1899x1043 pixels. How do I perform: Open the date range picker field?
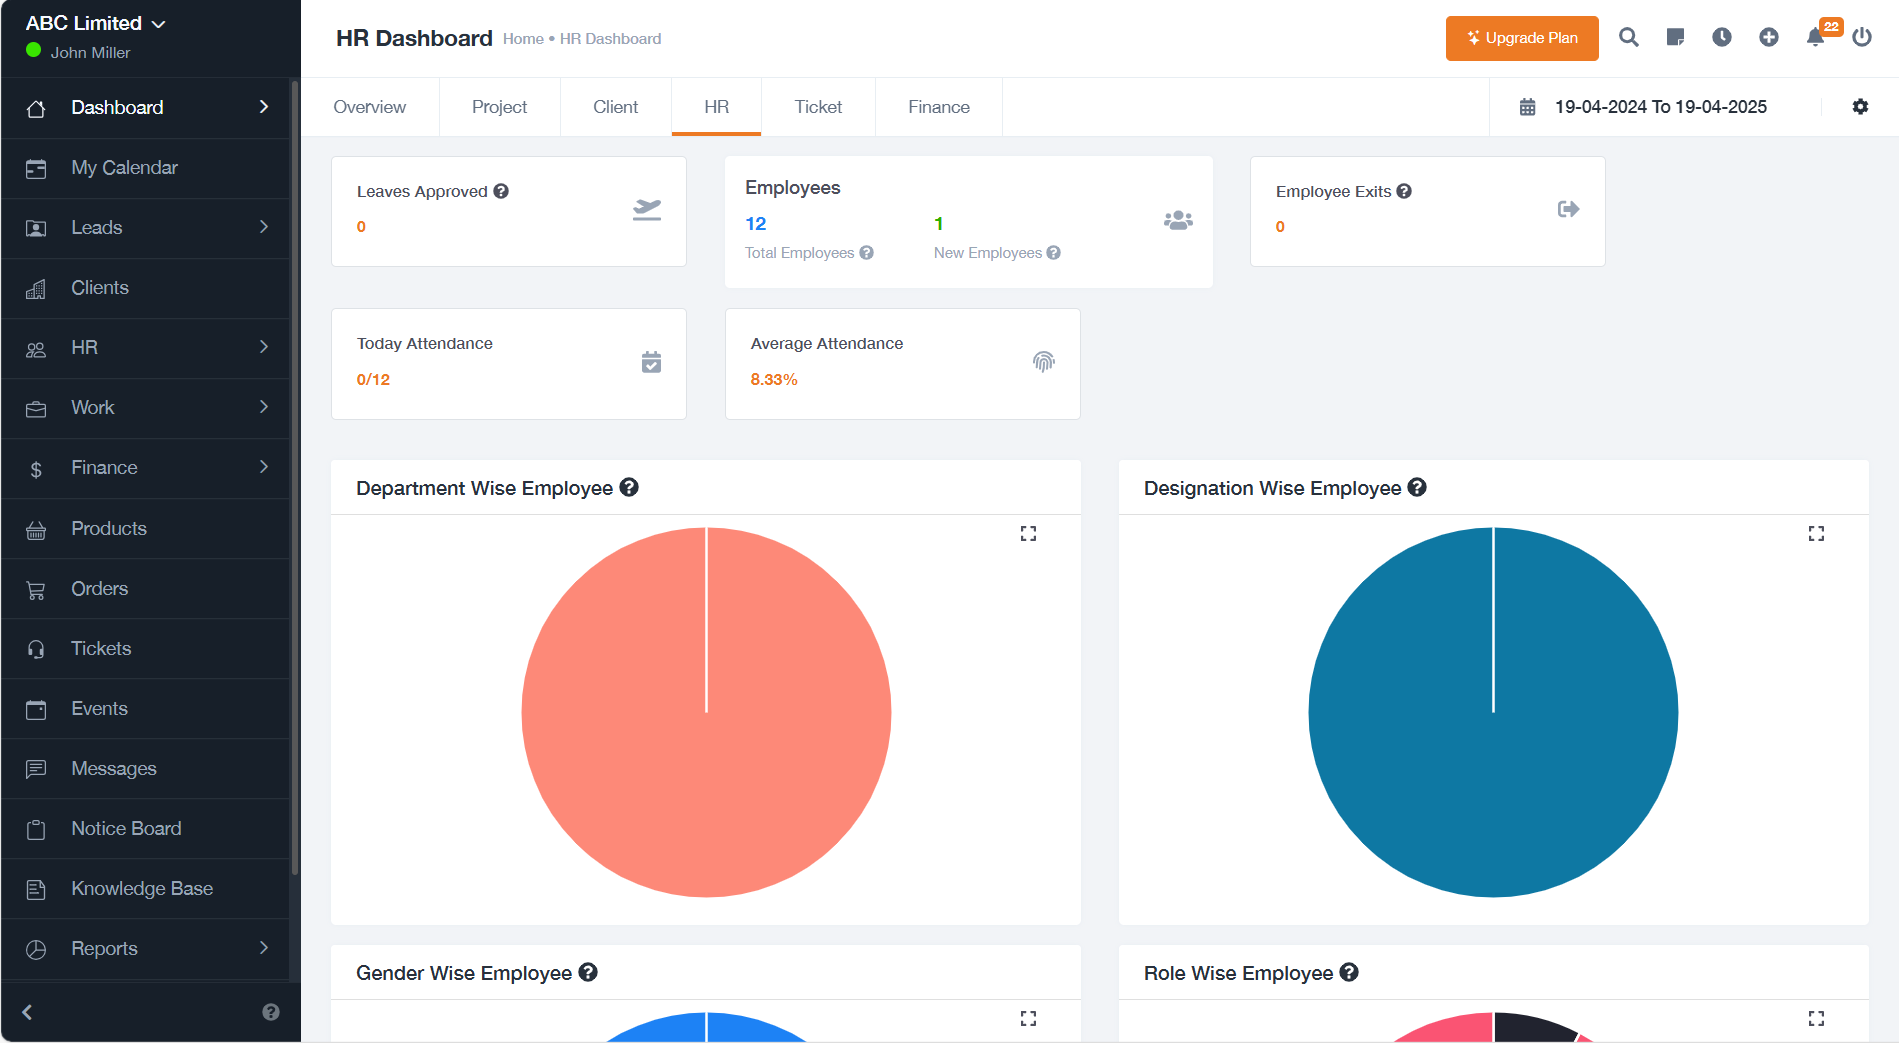point(1659,107)
